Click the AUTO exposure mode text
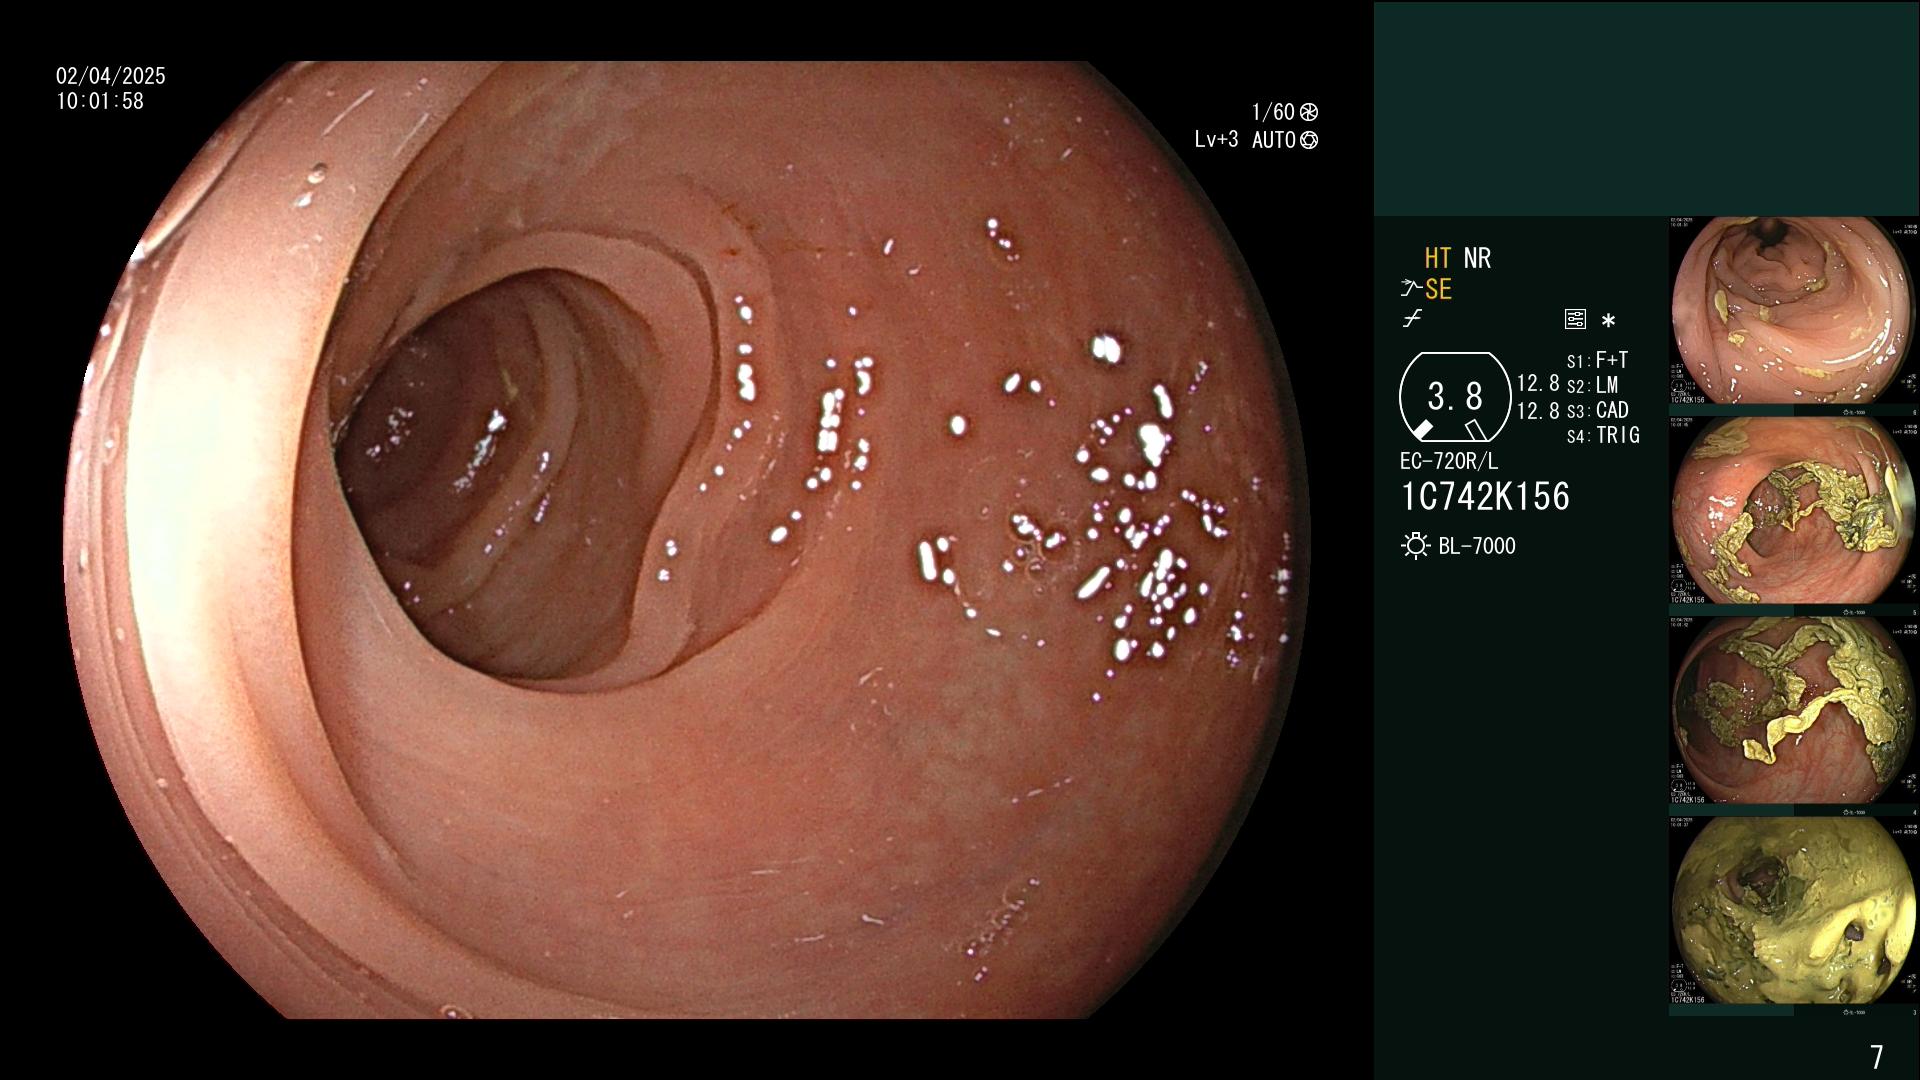This screenshot has width=1920, height=1080. pyautogui.click(x=1274, y=140)
